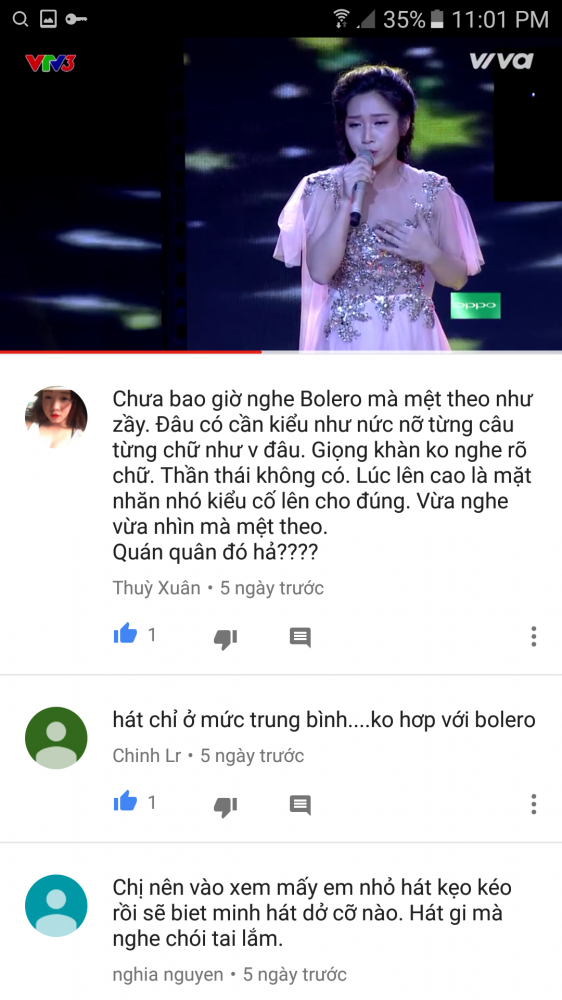The height and width of the screenshot is (1000, 562).
Task: Tap the battery indicator in status bar
Action: pyautogui.click(x=436, y=20)
